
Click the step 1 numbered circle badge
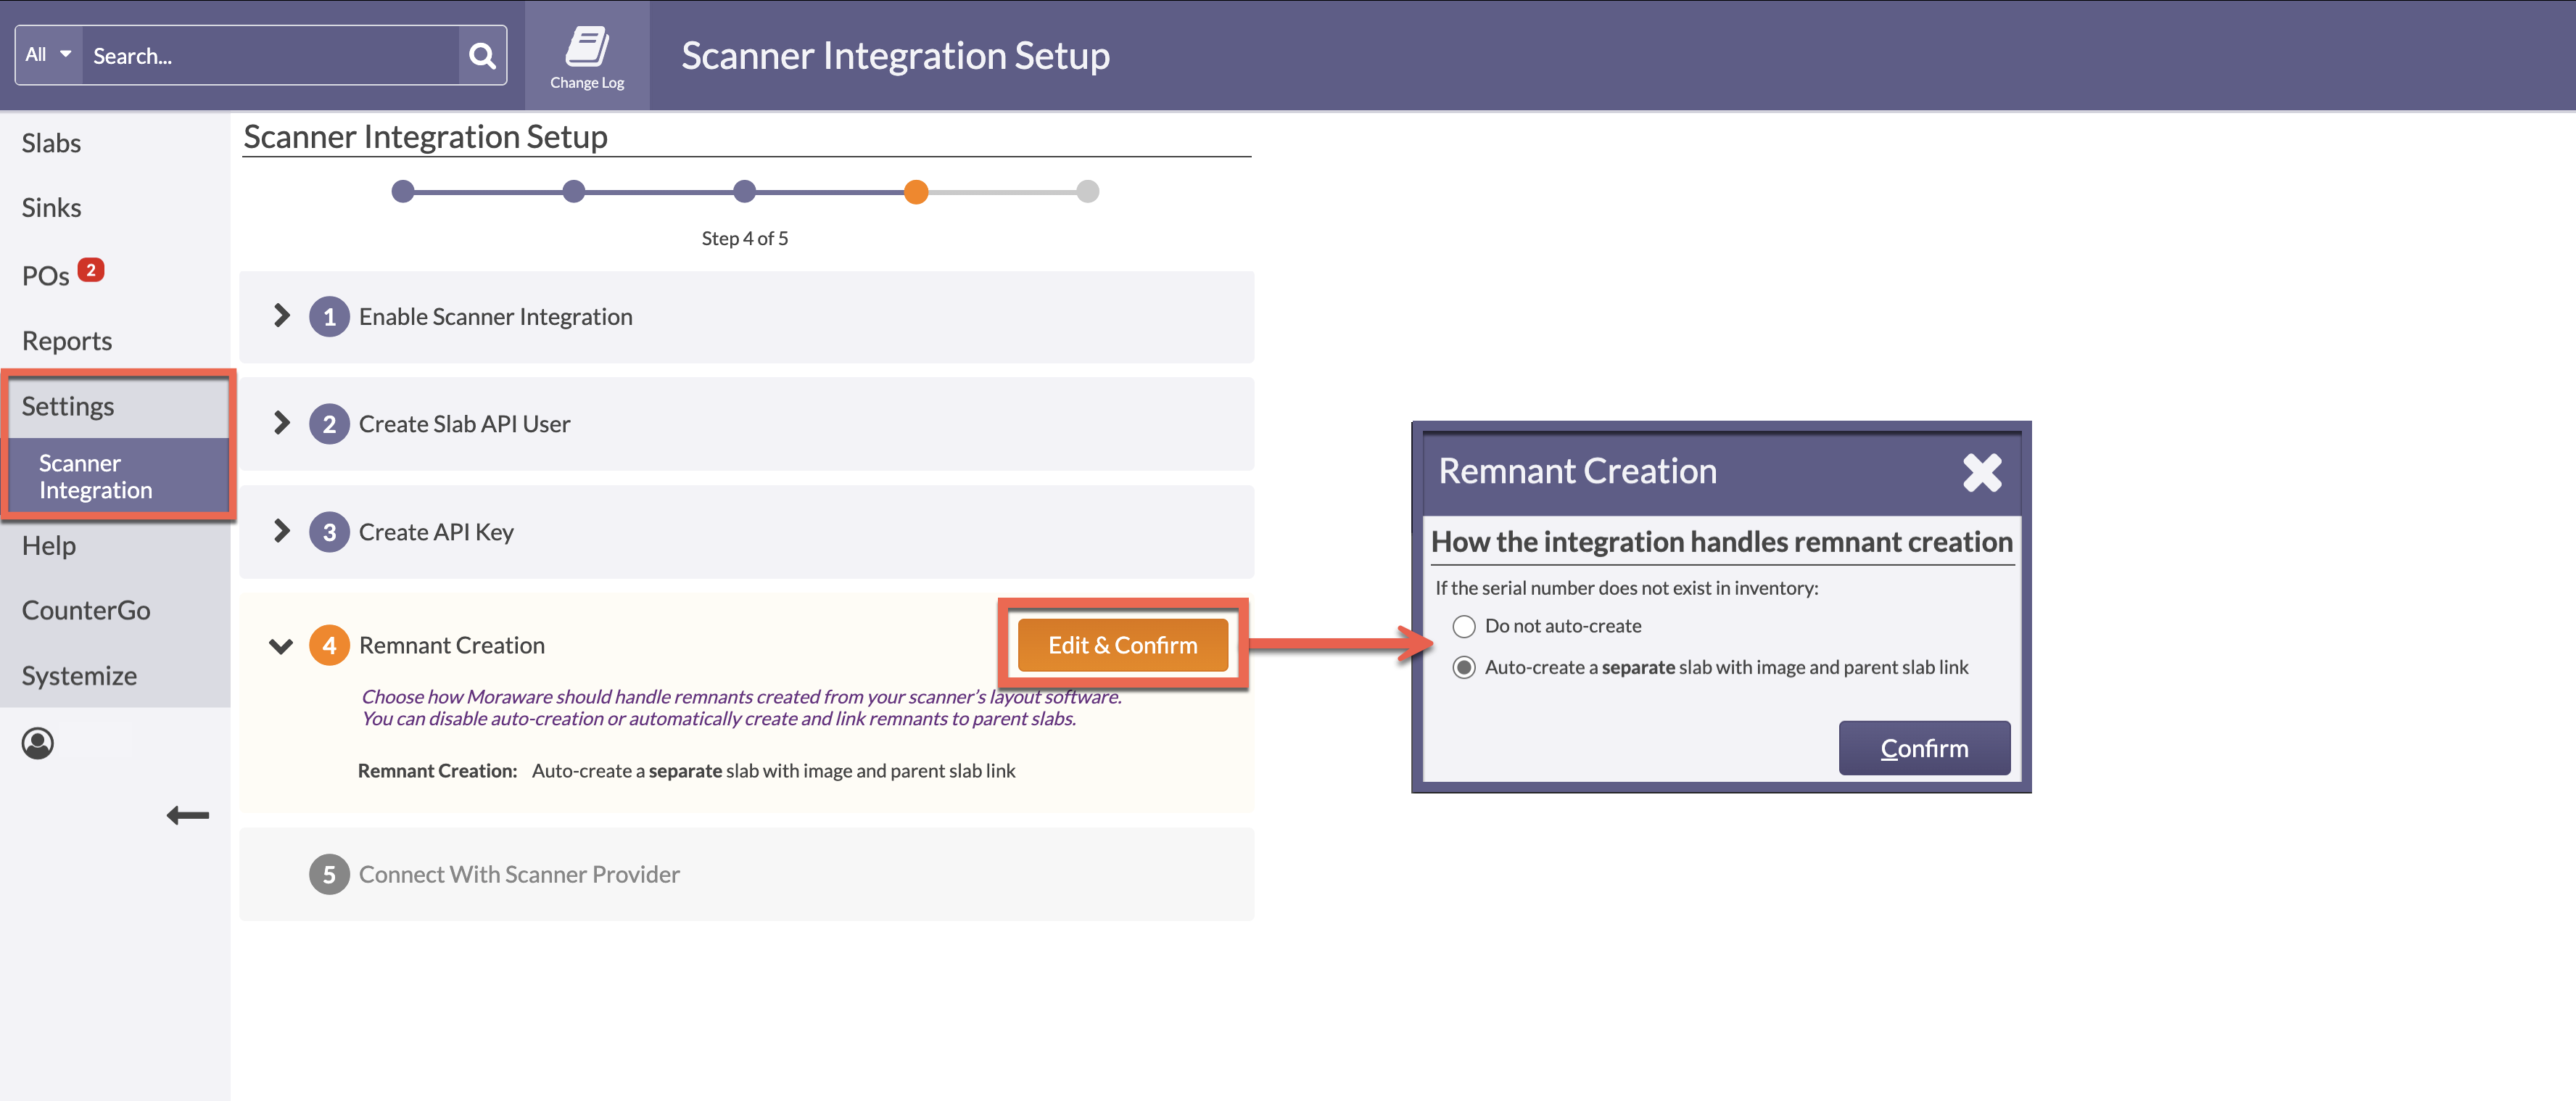pos(329,316)
